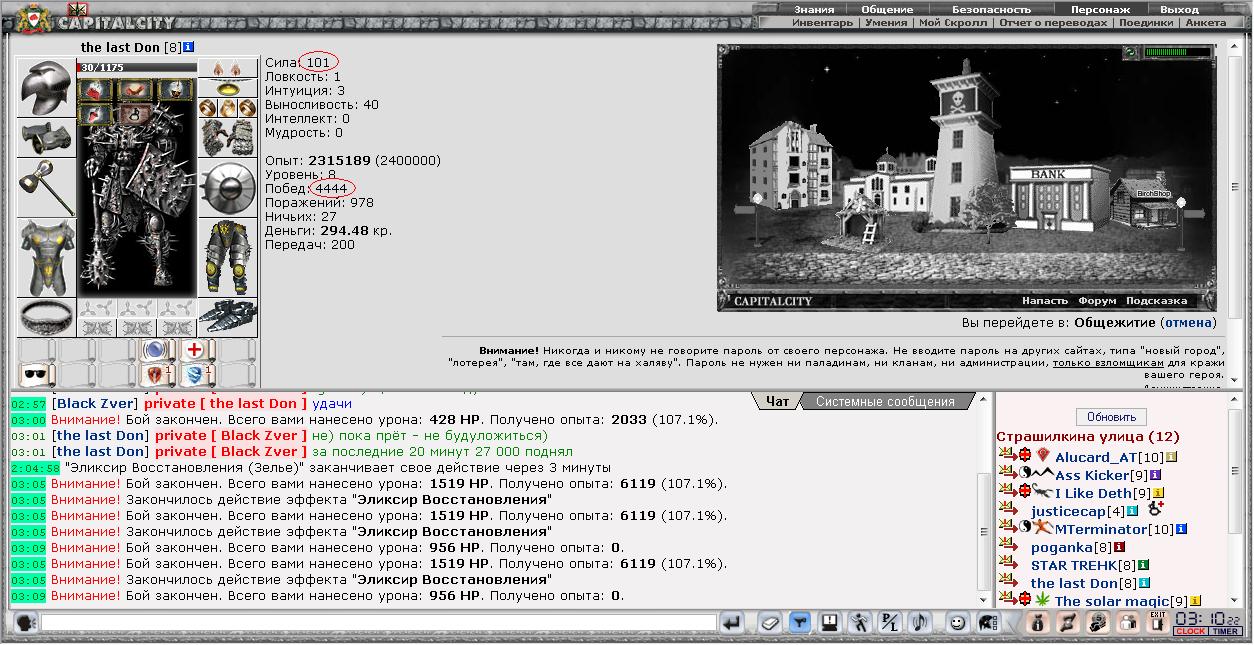Use the red cross healing scroll
The height and width of the screenshot is (645, 1254).
(196, 350)
